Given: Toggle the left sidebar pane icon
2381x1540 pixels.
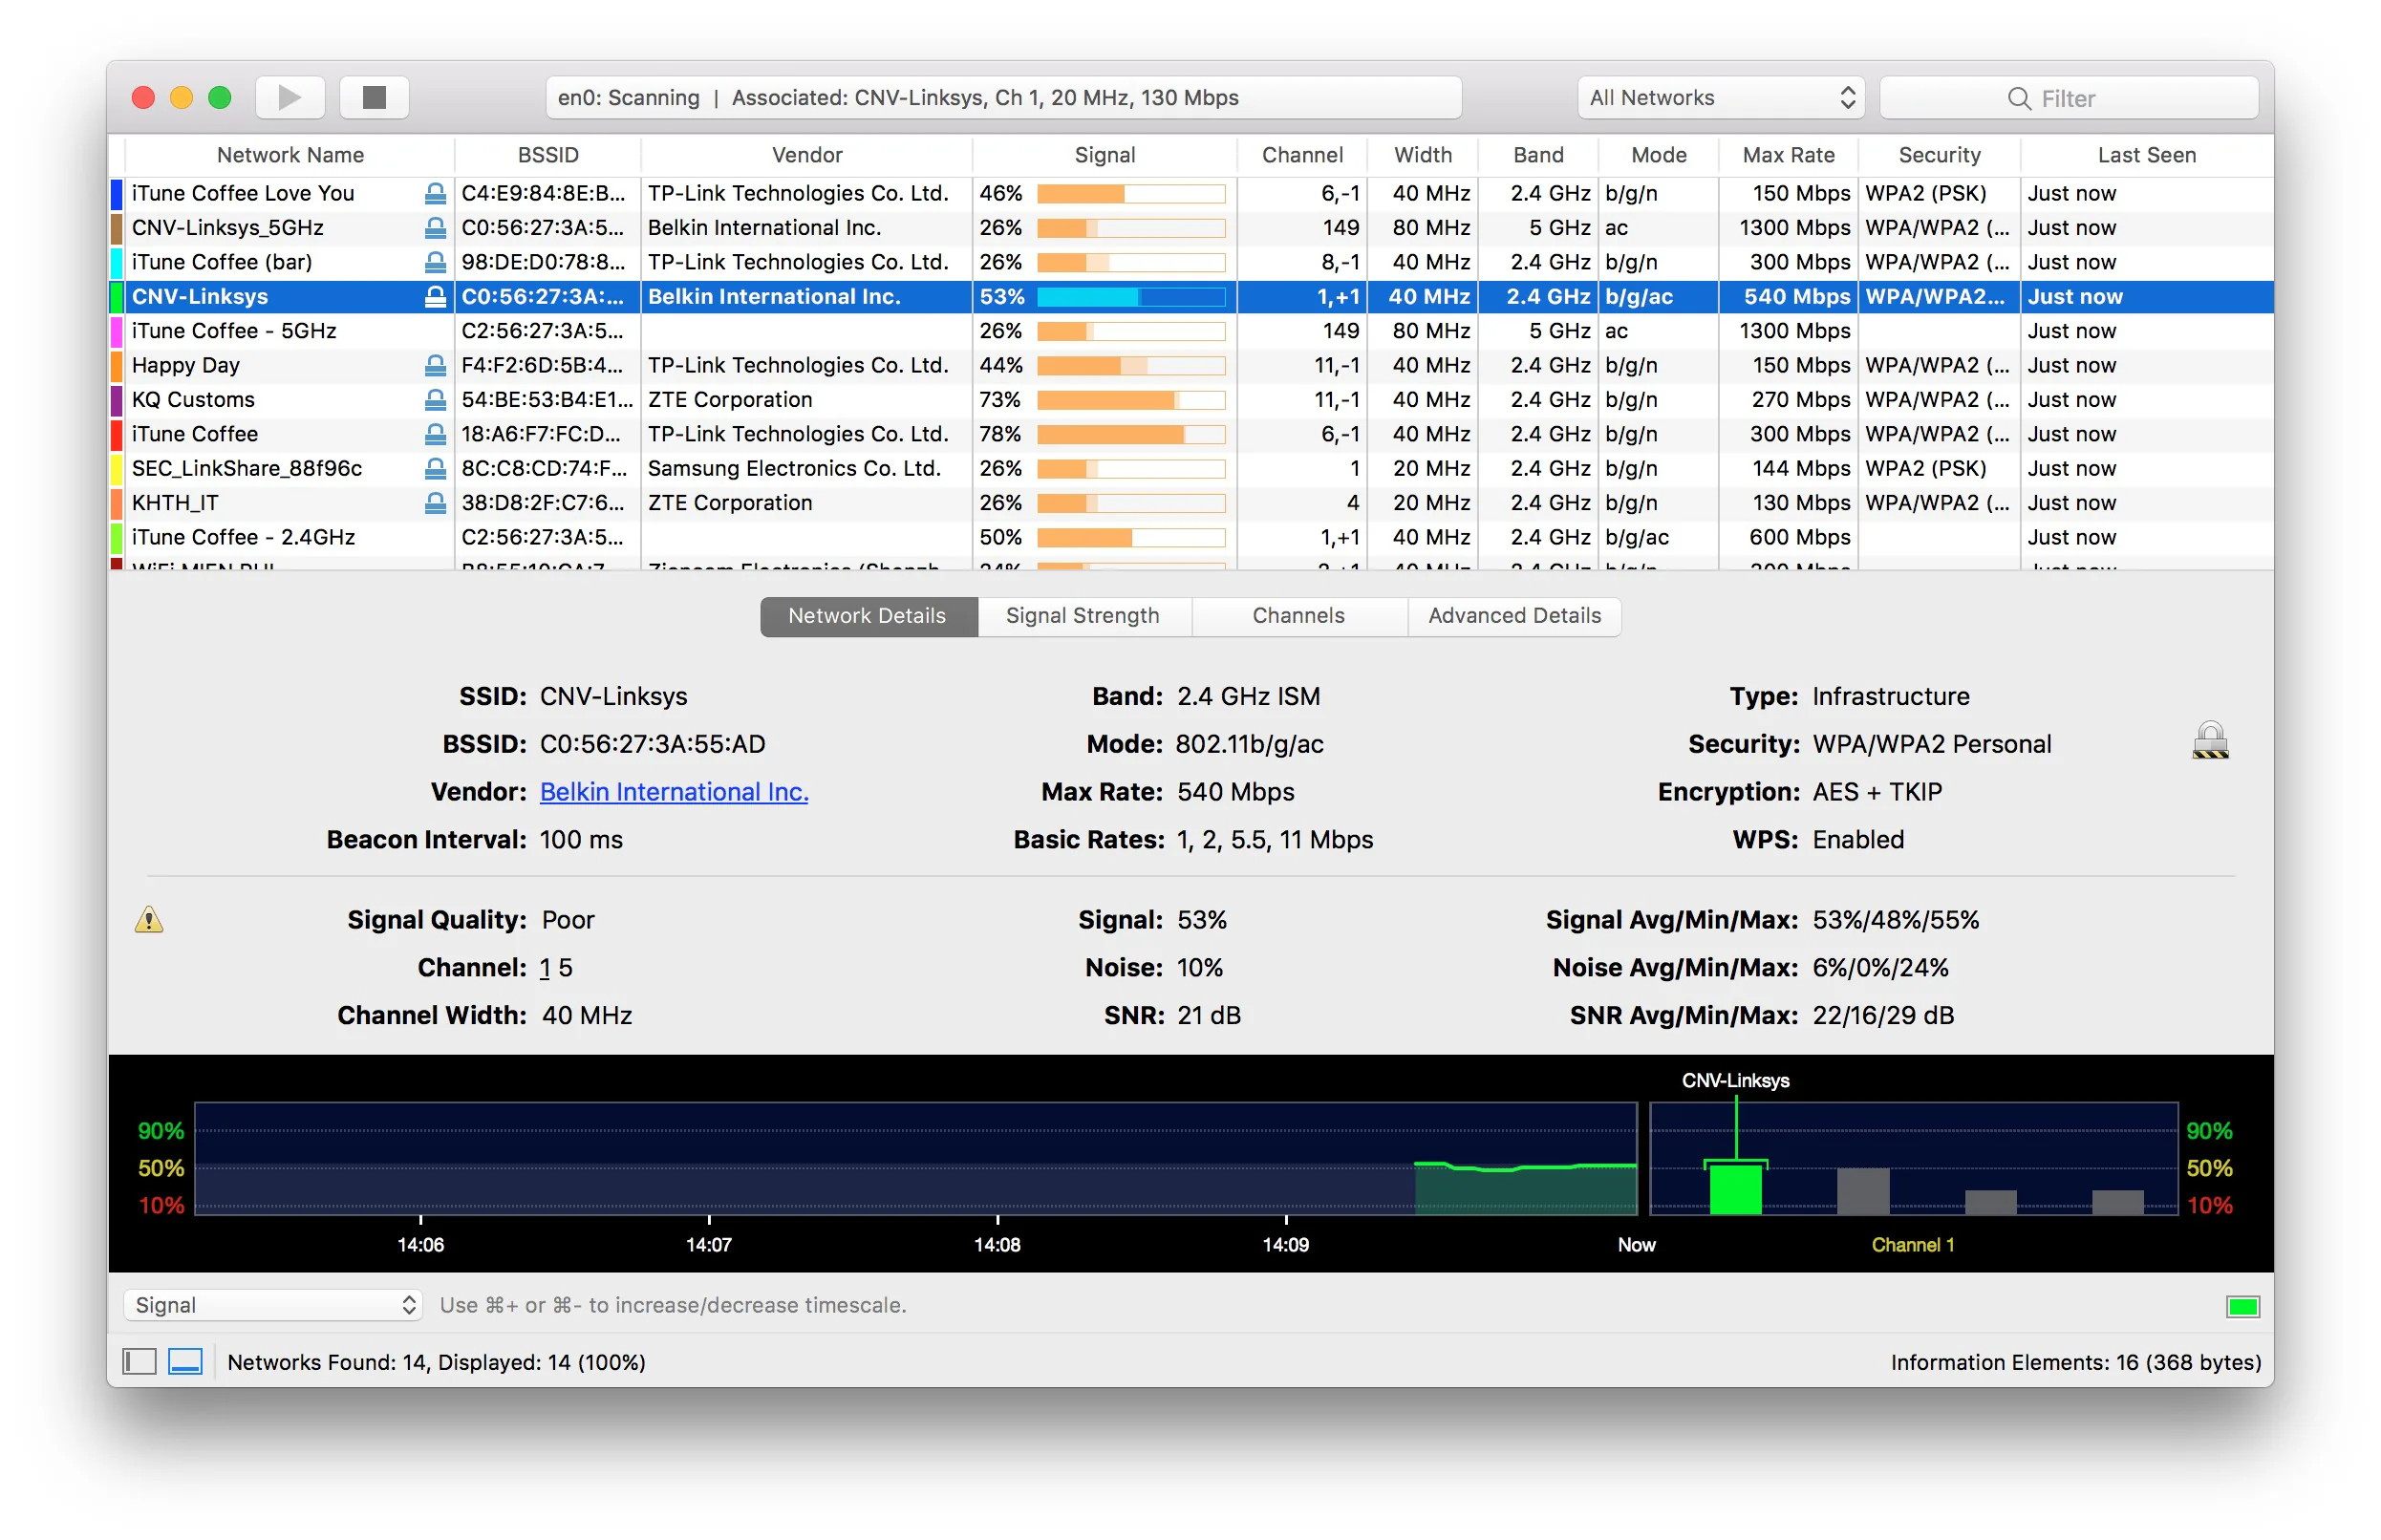Looking at the screenshot, I should point(139,1360).
